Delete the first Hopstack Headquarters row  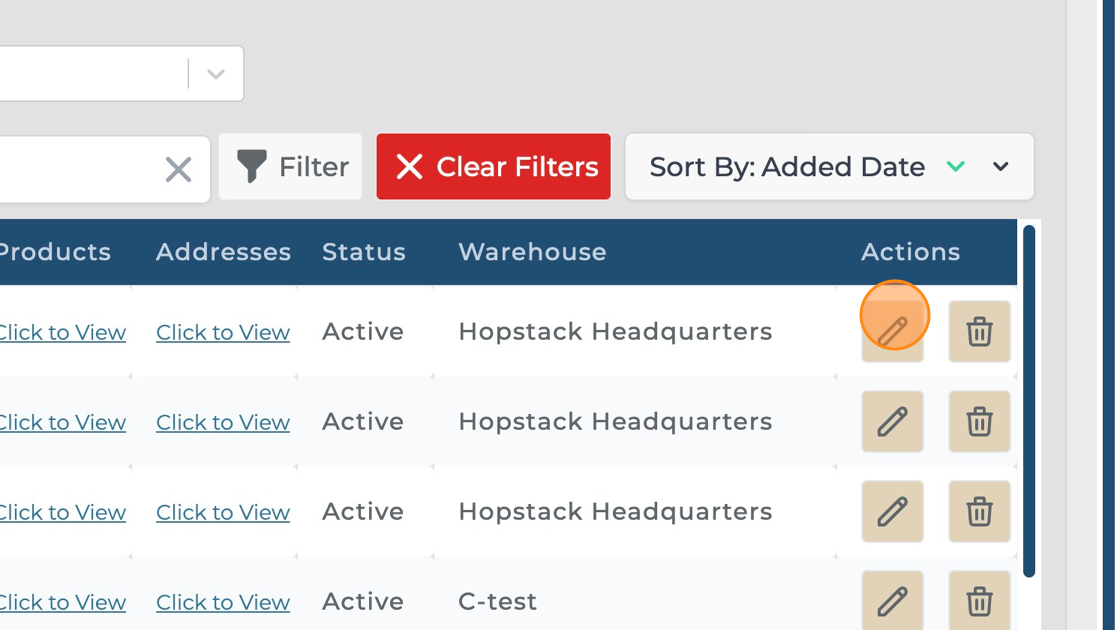coord(979,331)
